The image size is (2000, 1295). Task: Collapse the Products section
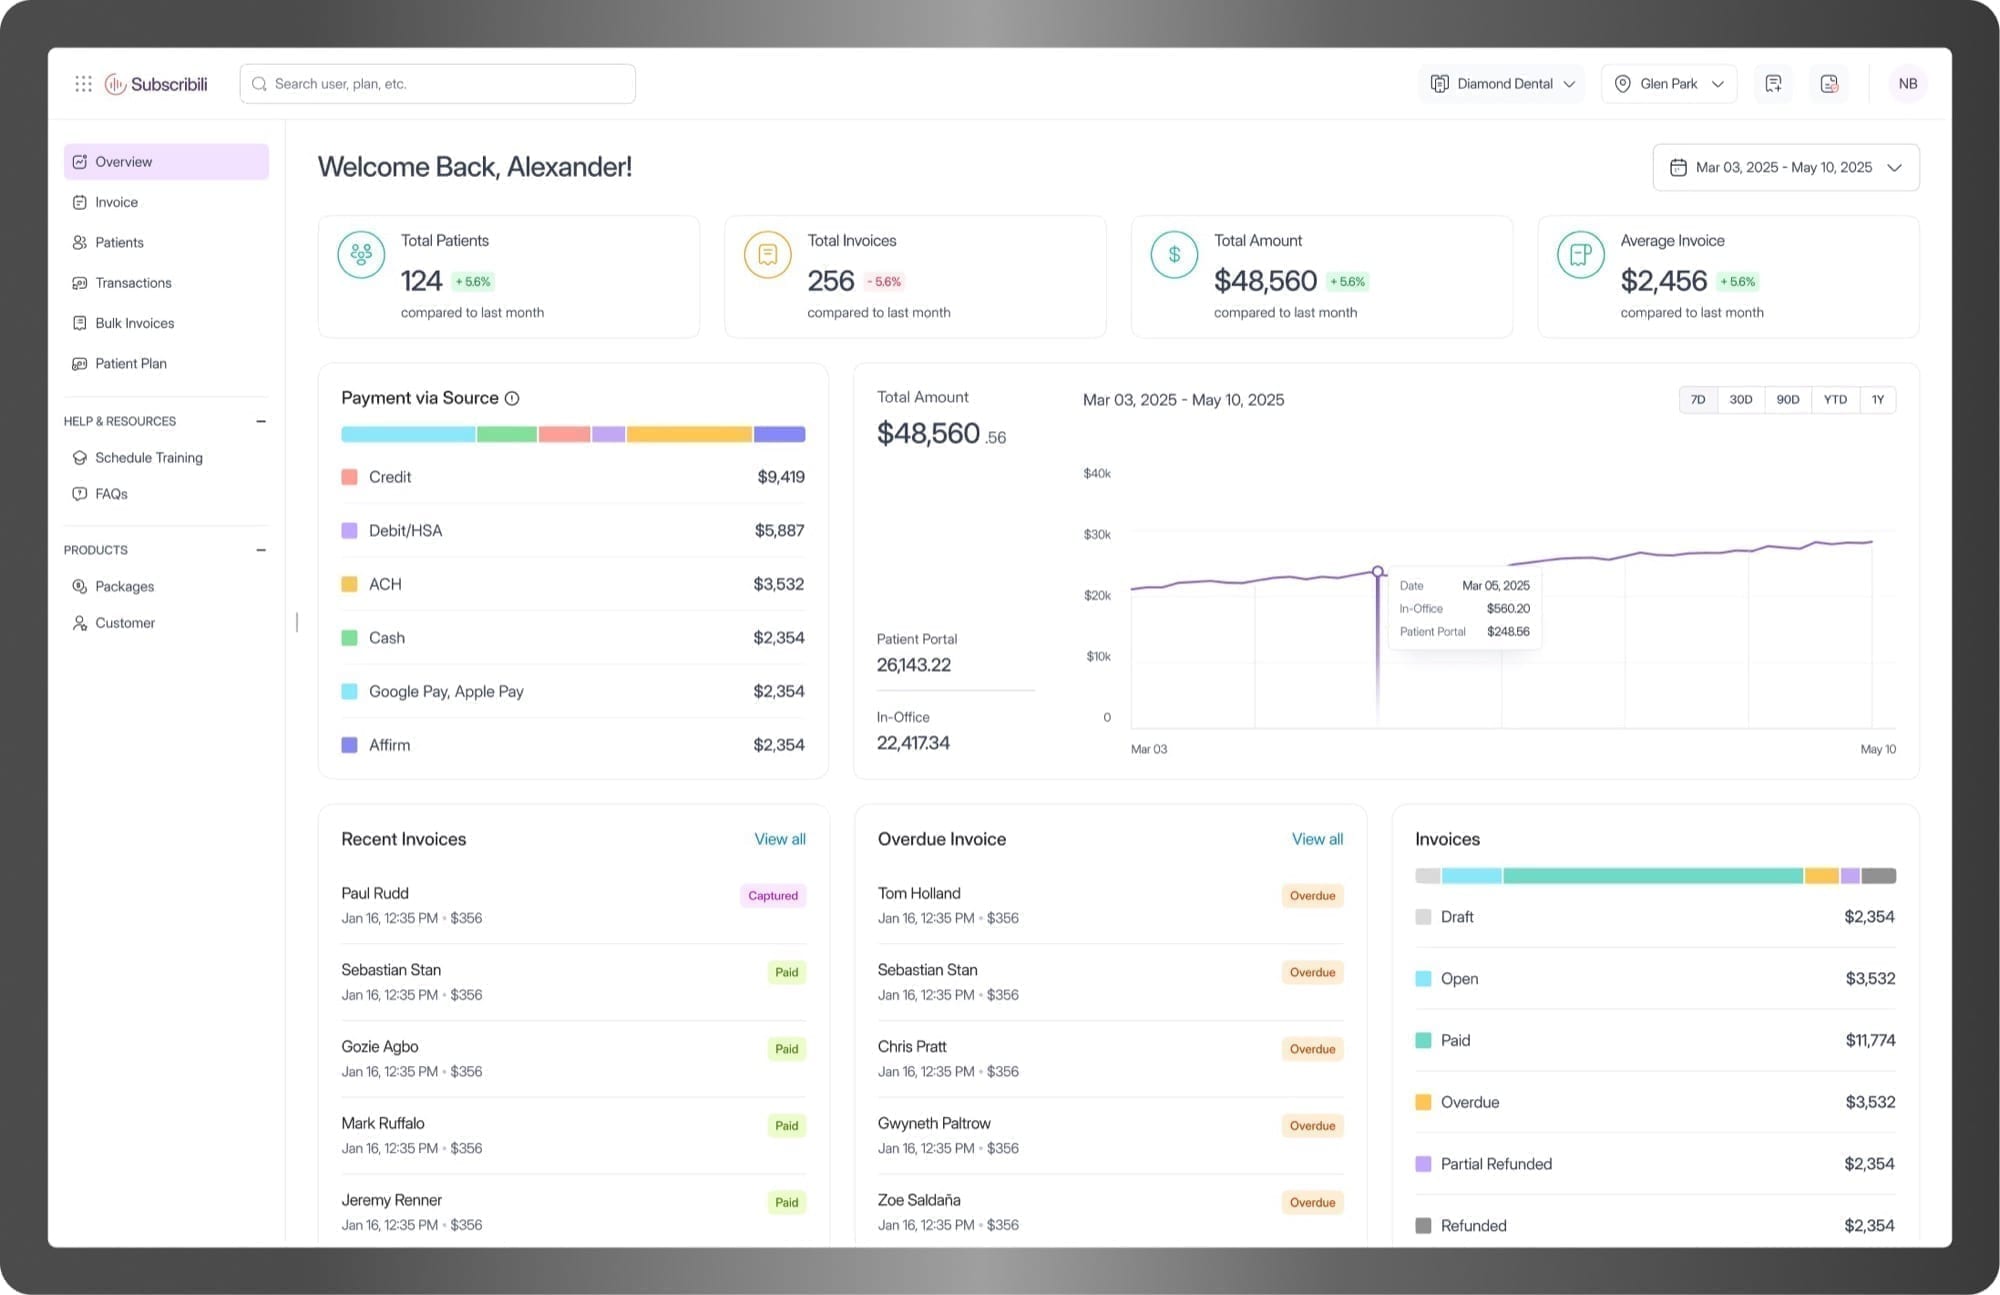(261, 550)
